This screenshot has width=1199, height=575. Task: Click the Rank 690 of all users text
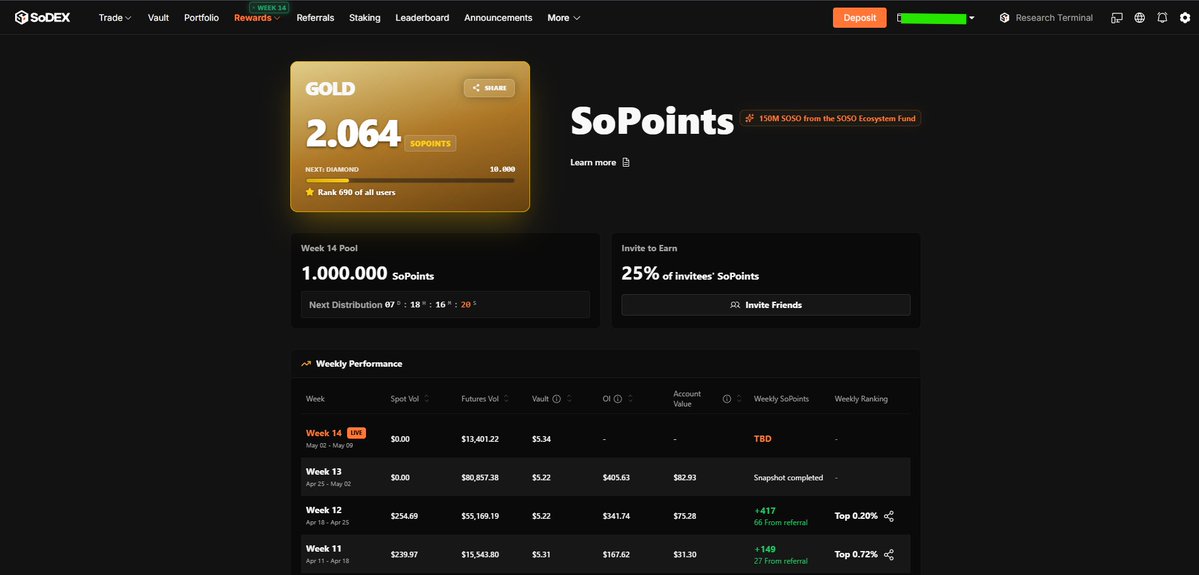356,192
